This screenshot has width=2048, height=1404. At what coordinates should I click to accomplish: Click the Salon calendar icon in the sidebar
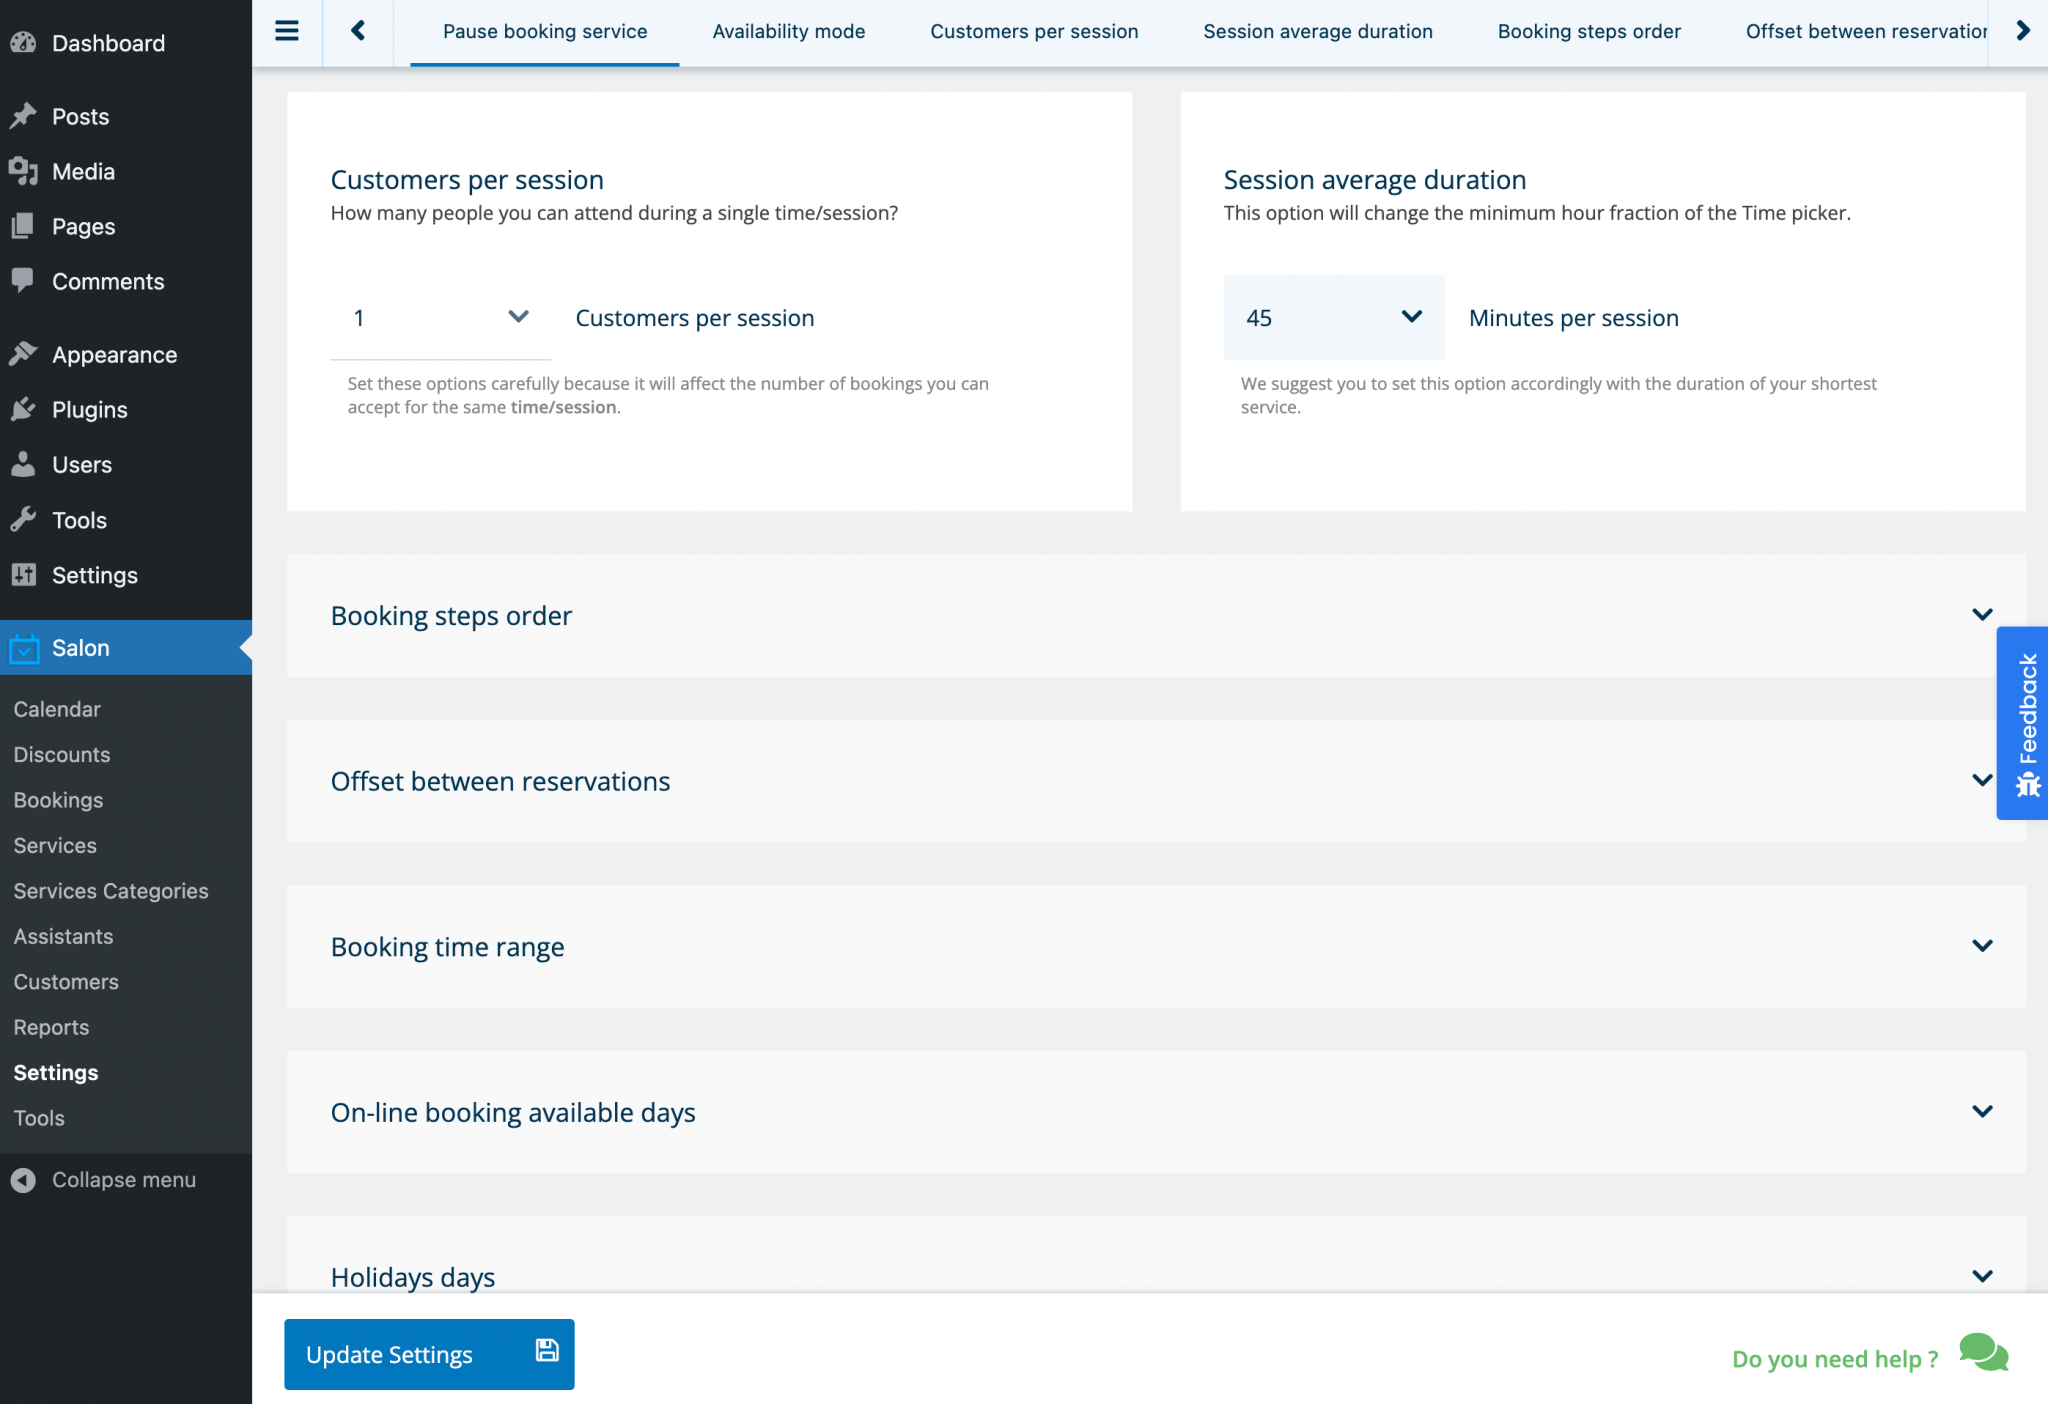click(x=25, y=647)
